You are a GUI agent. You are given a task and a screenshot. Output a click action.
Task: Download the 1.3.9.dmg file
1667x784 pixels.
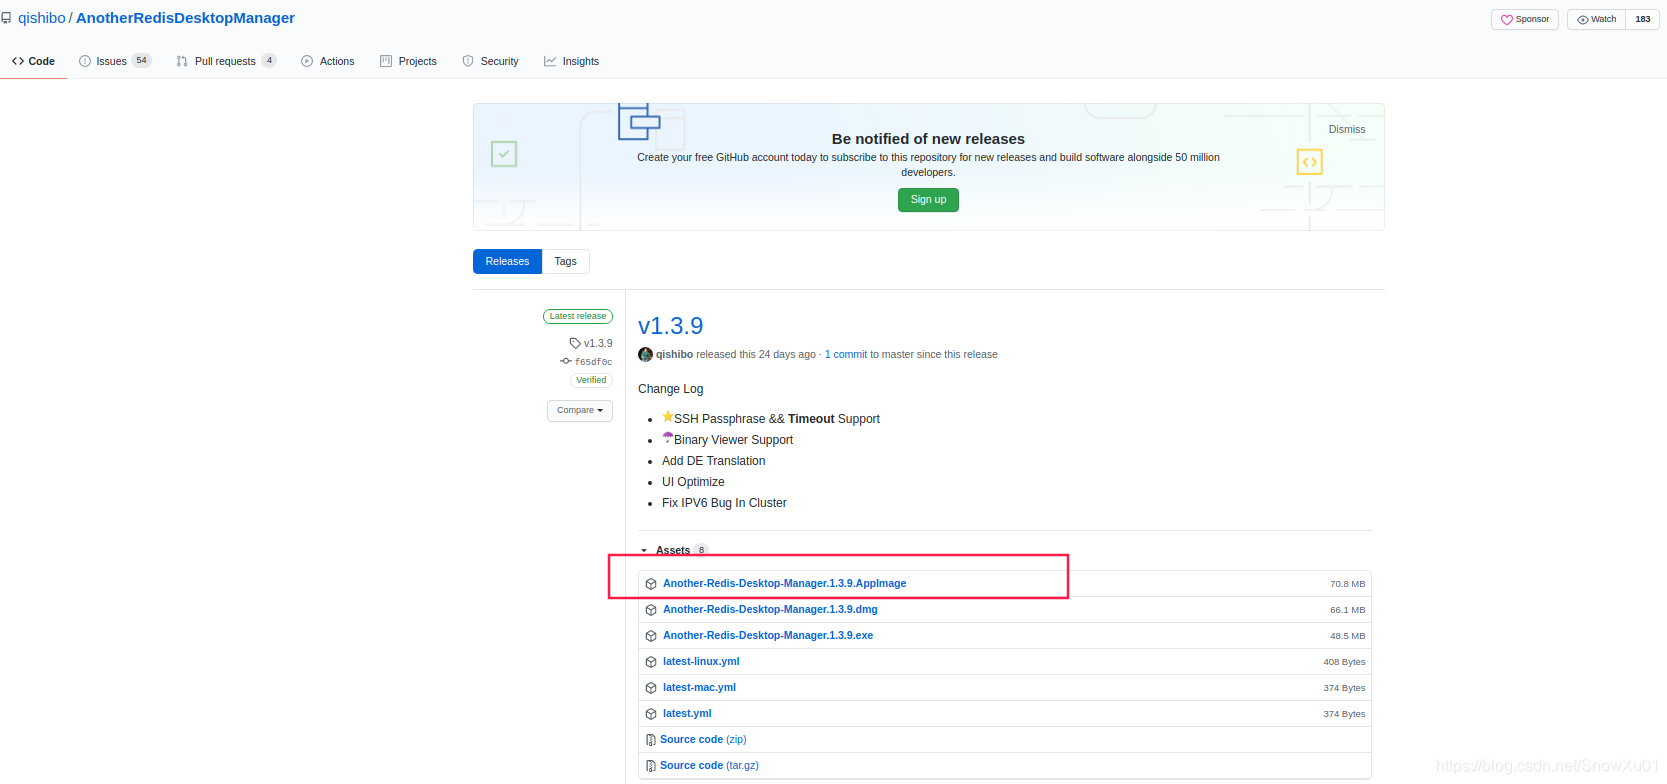pyautogui.click(x=770, y=609)
